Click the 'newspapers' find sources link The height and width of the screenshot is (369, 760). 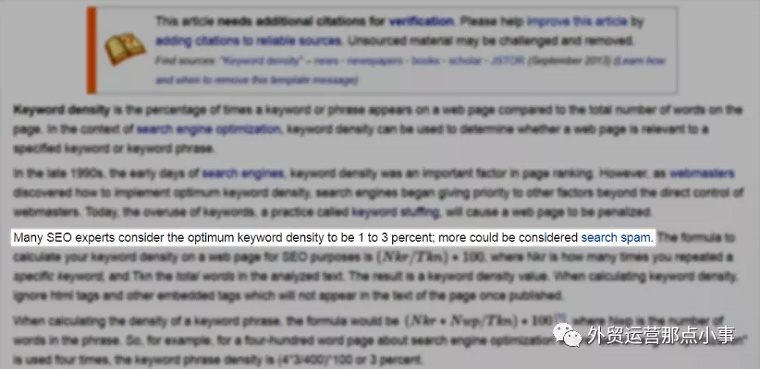[x=374, y=61]
